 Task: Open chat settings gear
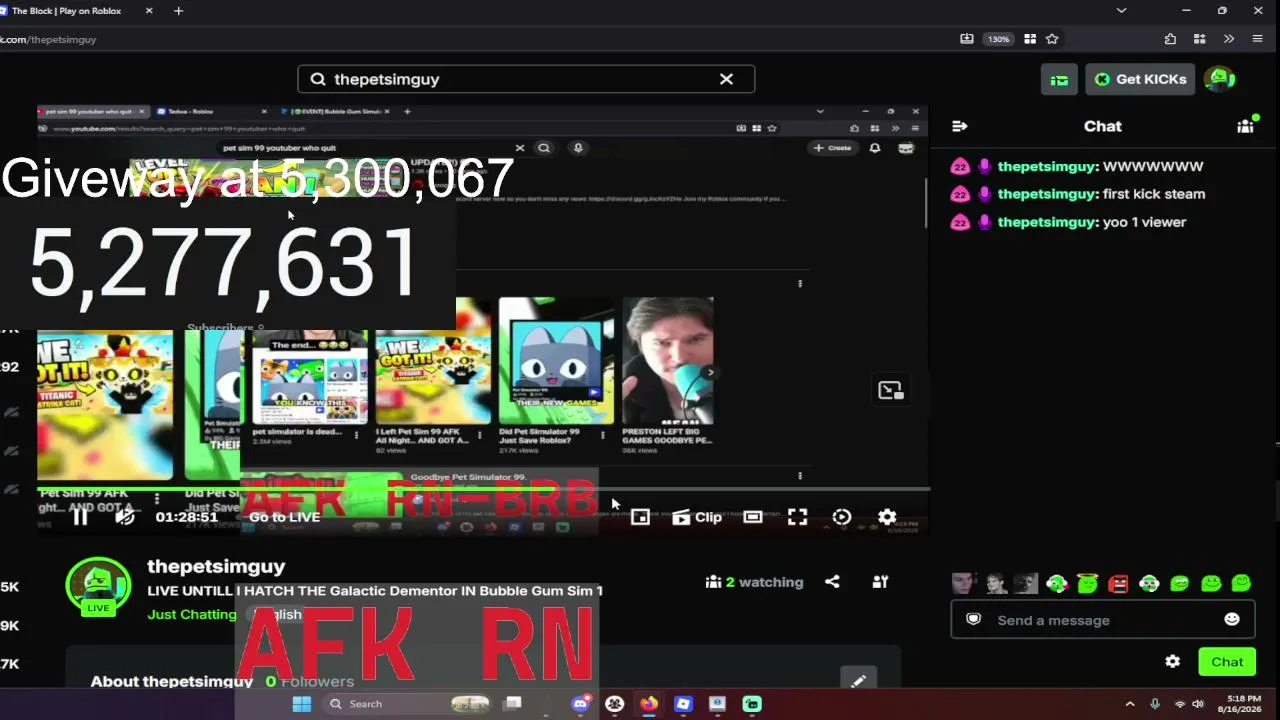[1173, 662]
